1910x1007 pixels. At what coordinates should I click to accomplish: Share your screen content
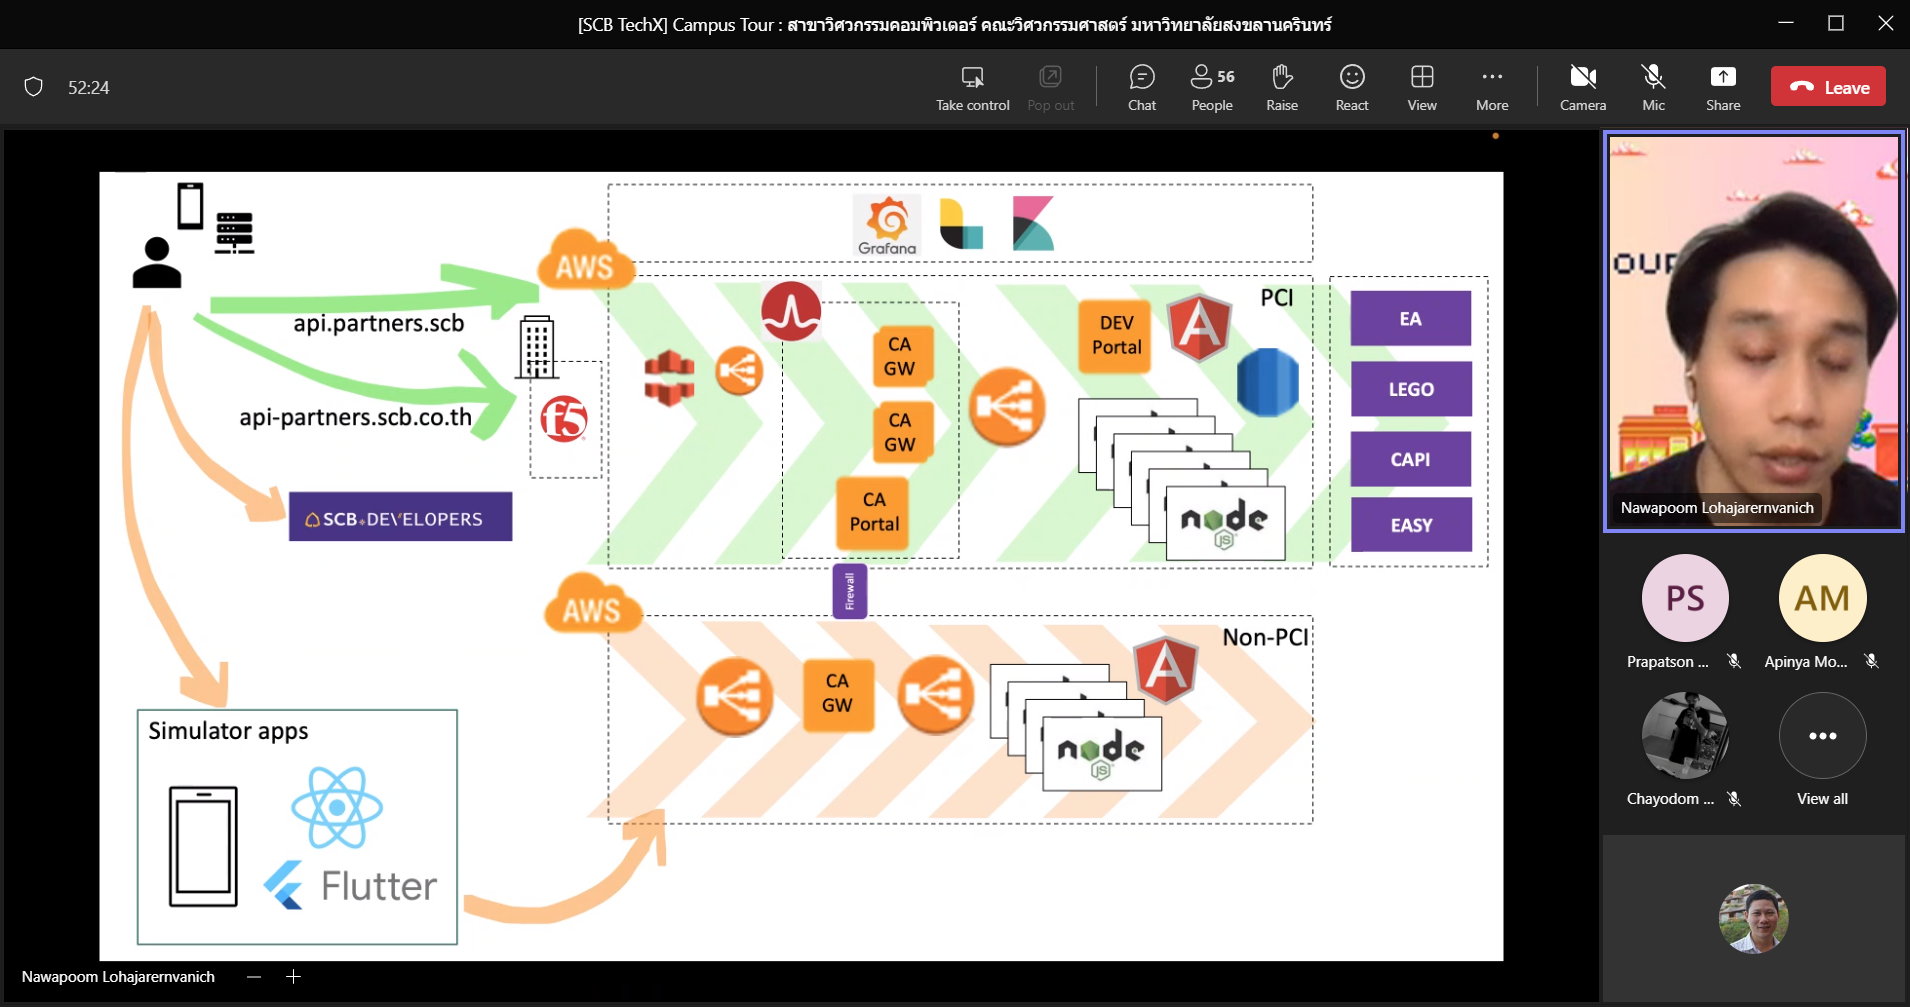coord(1722,88)
